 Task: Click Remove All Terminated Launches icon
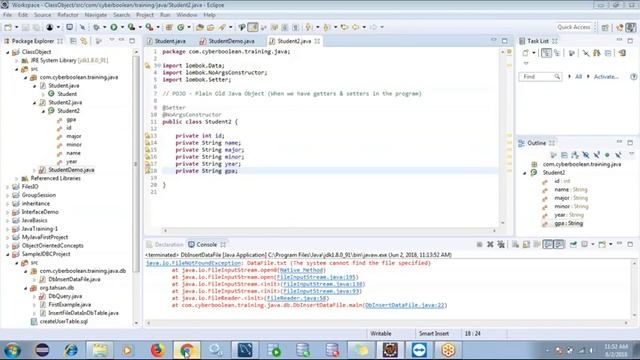pos(501,244)
